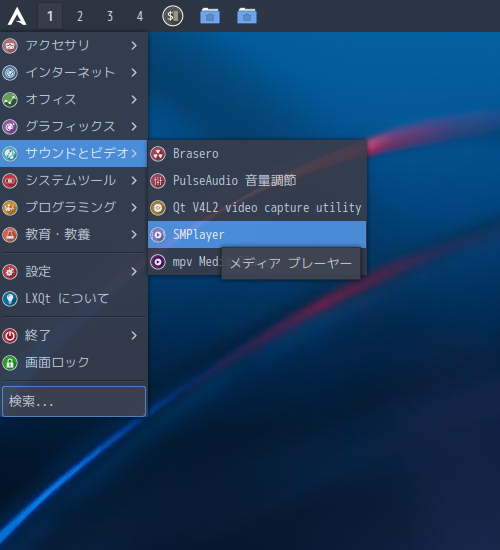This screenshot has width=500, height=550.
Task: Switch to desktop workspace 1
Action: [50, 16]
